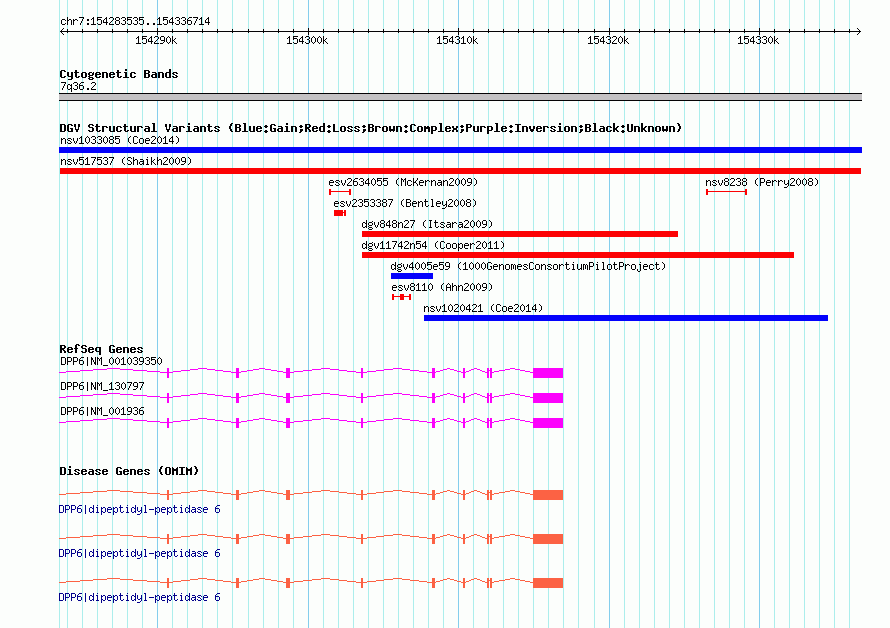The height and width of the screenshot is (628, 890).
Task: Open the second DPP6|dipeptidyl-peptidase 6 link
Action: [x=140, y=553]
